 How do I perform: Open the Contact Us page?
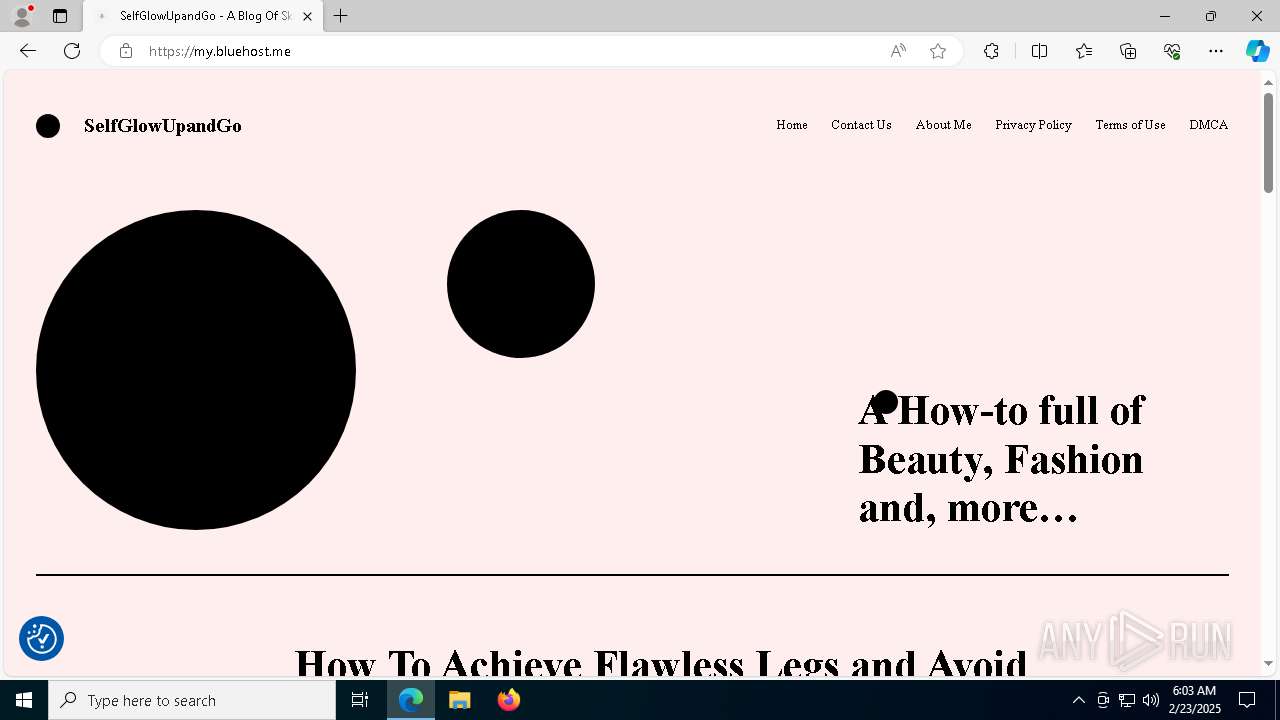point(861,125)
